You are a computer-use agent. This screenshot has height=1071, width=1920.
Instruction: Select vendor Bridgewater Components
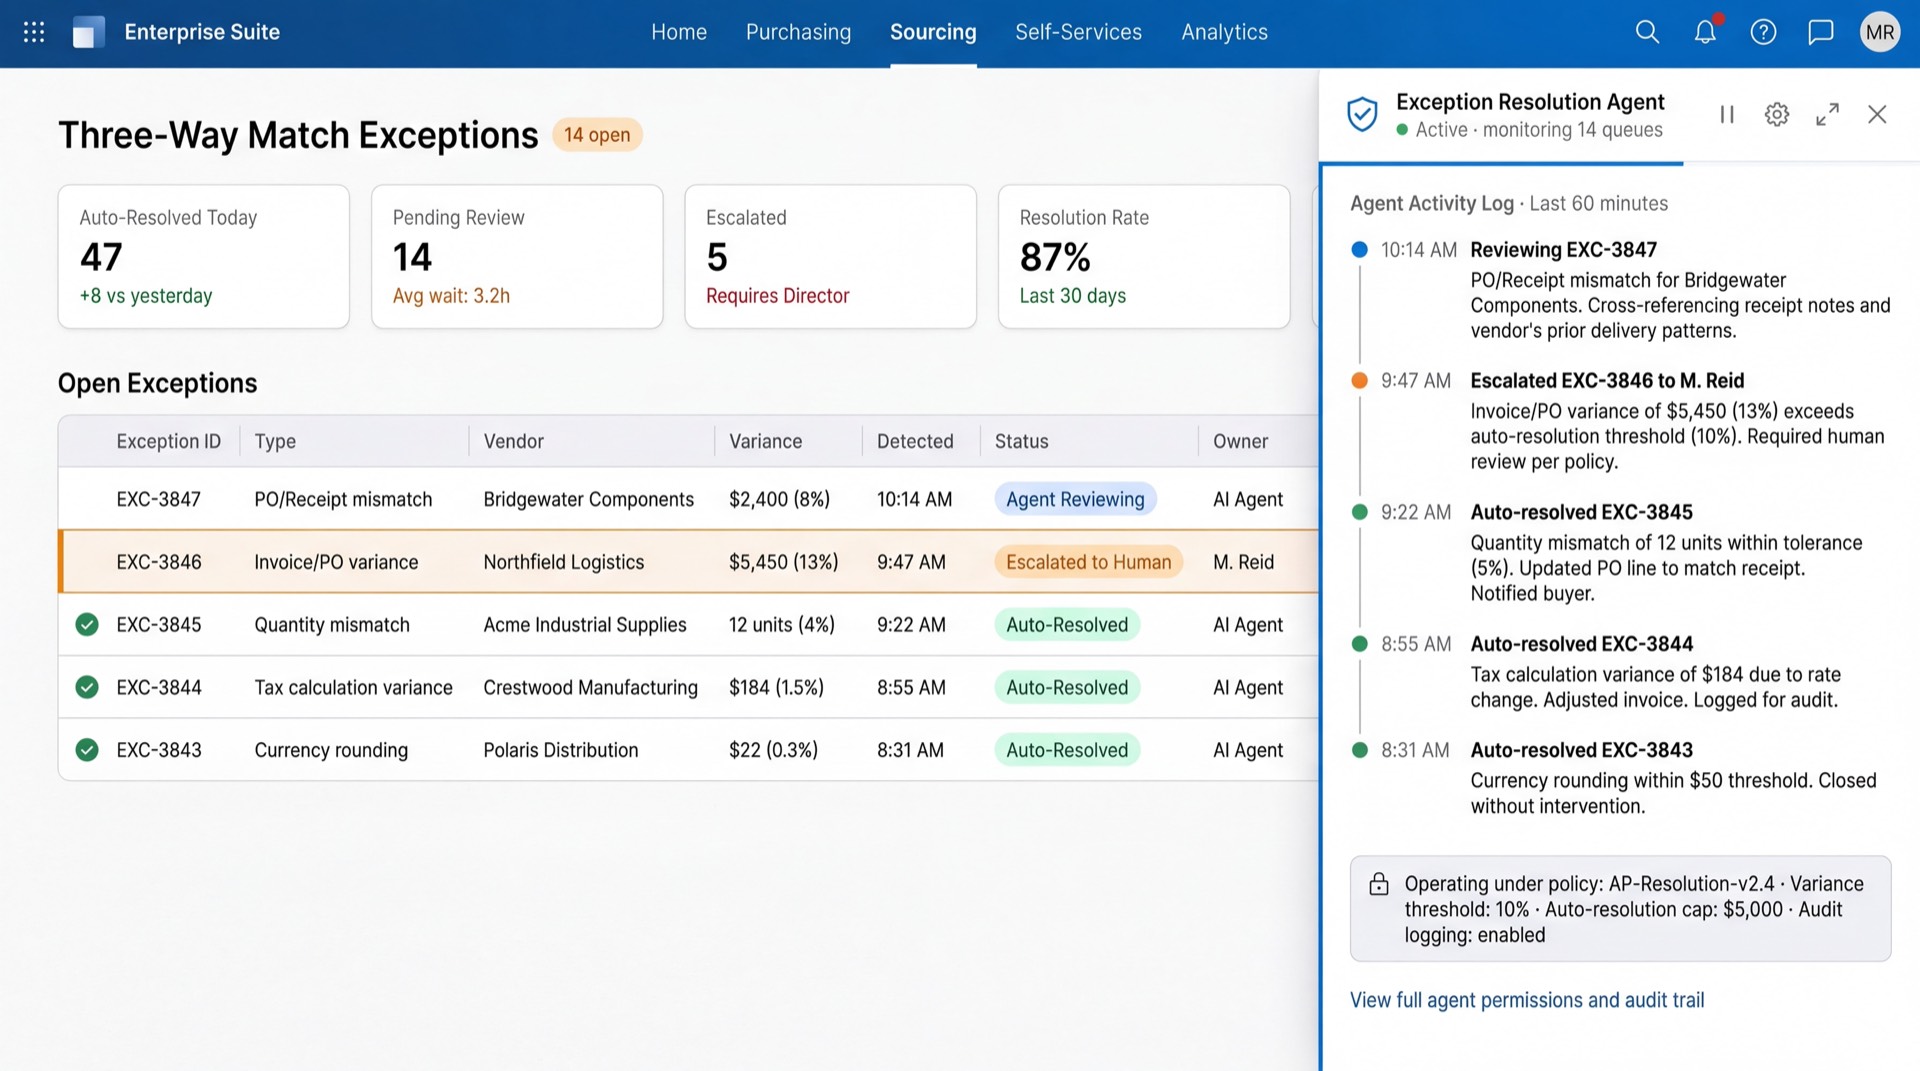tap(588, 499)
